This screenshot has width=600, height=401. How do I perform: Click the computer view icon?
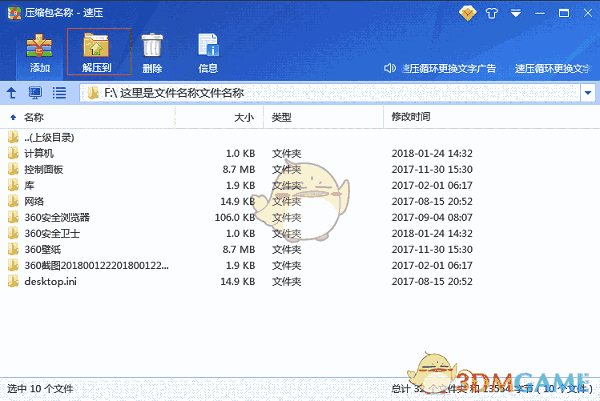point(35,93)
